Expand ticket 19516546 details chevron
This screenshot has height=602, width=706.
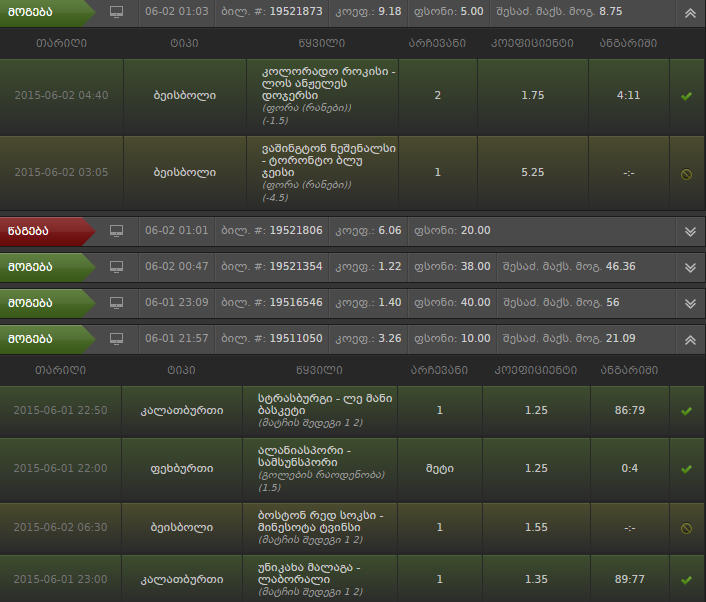coord(690,303)
